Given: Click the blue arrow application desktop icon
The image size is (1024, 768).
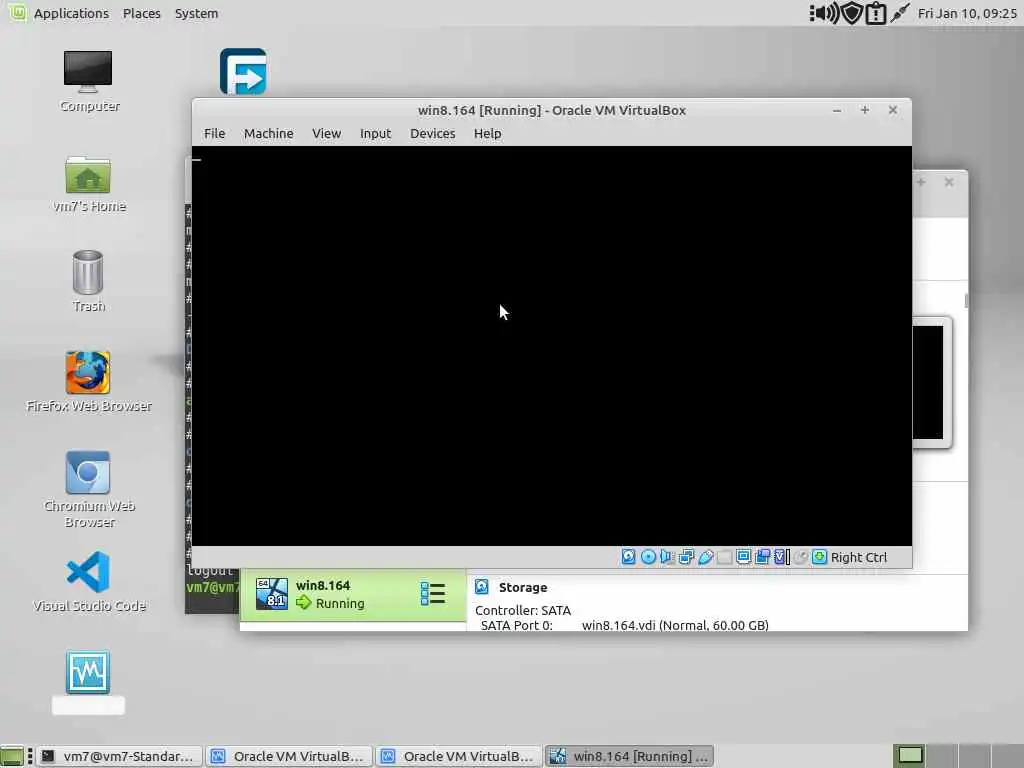Looking at the screenshot, I should (243, 71).
